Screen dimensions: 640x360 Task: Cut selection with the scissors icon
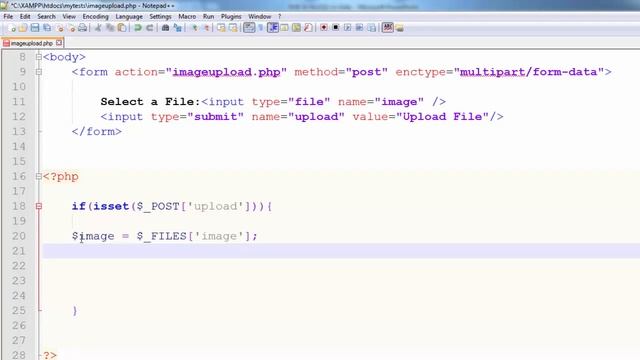click(x=98, y=28)
